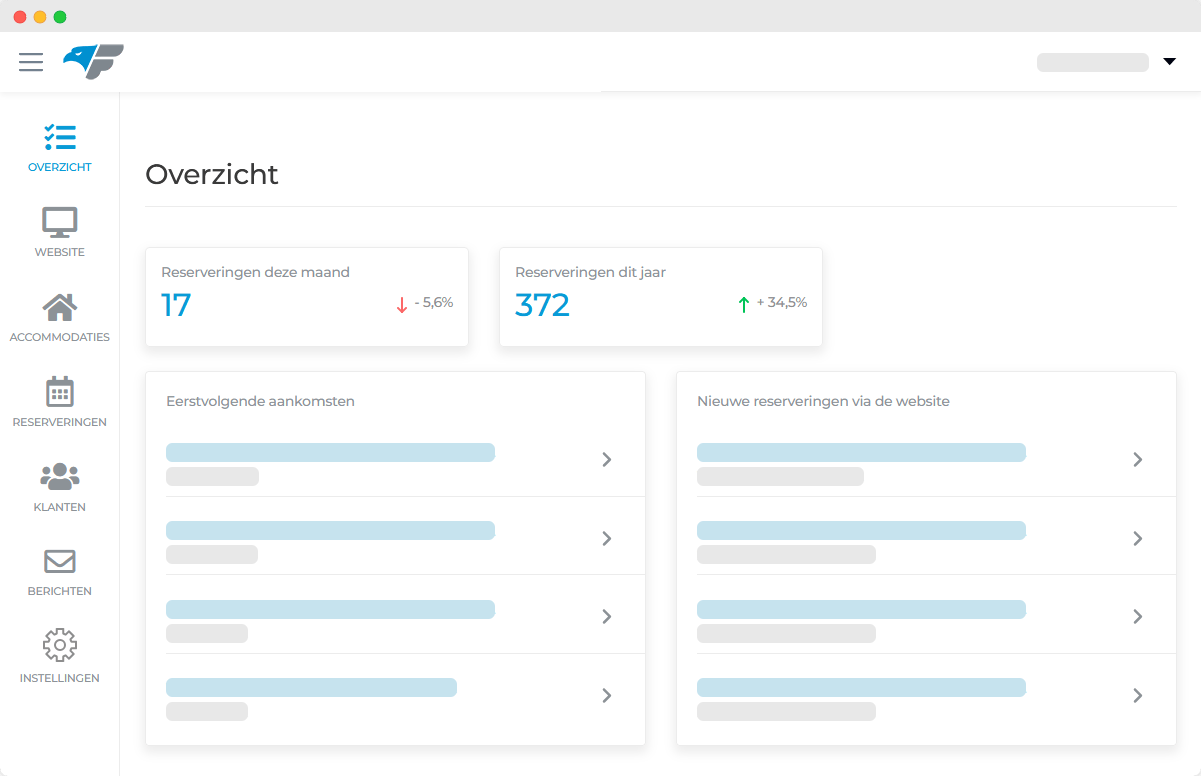Open the Klanten people icon
1201x776 pixels.
[x=60, y=476]
